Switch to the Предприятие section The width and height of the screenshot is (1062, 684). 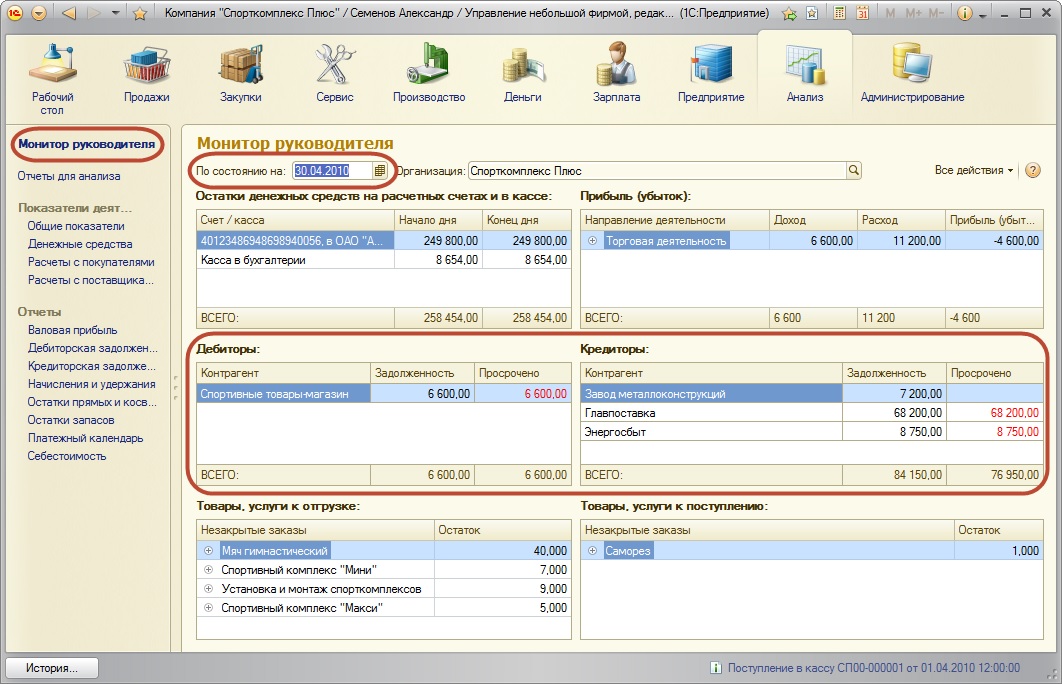[x=711, y=74]
